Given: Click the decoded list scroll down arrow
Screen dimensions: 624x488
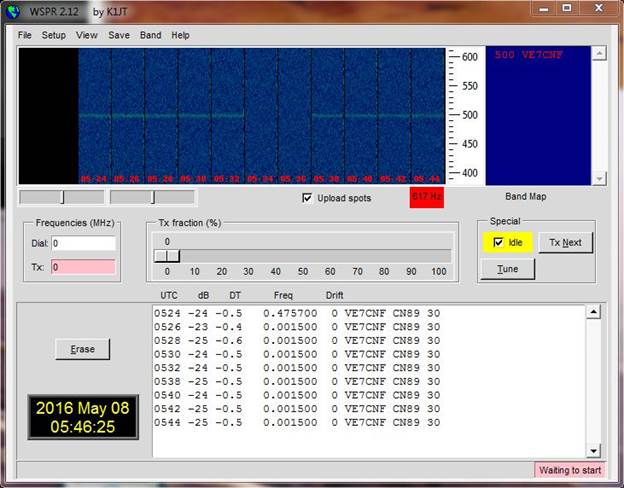Looking at the screenshot, I should [593, 450].
